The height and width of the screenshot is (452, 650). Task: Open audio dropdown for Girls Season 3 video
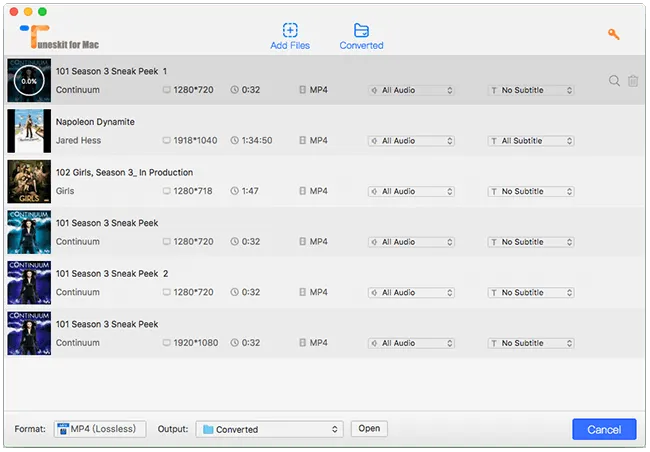tap(411, 191)
